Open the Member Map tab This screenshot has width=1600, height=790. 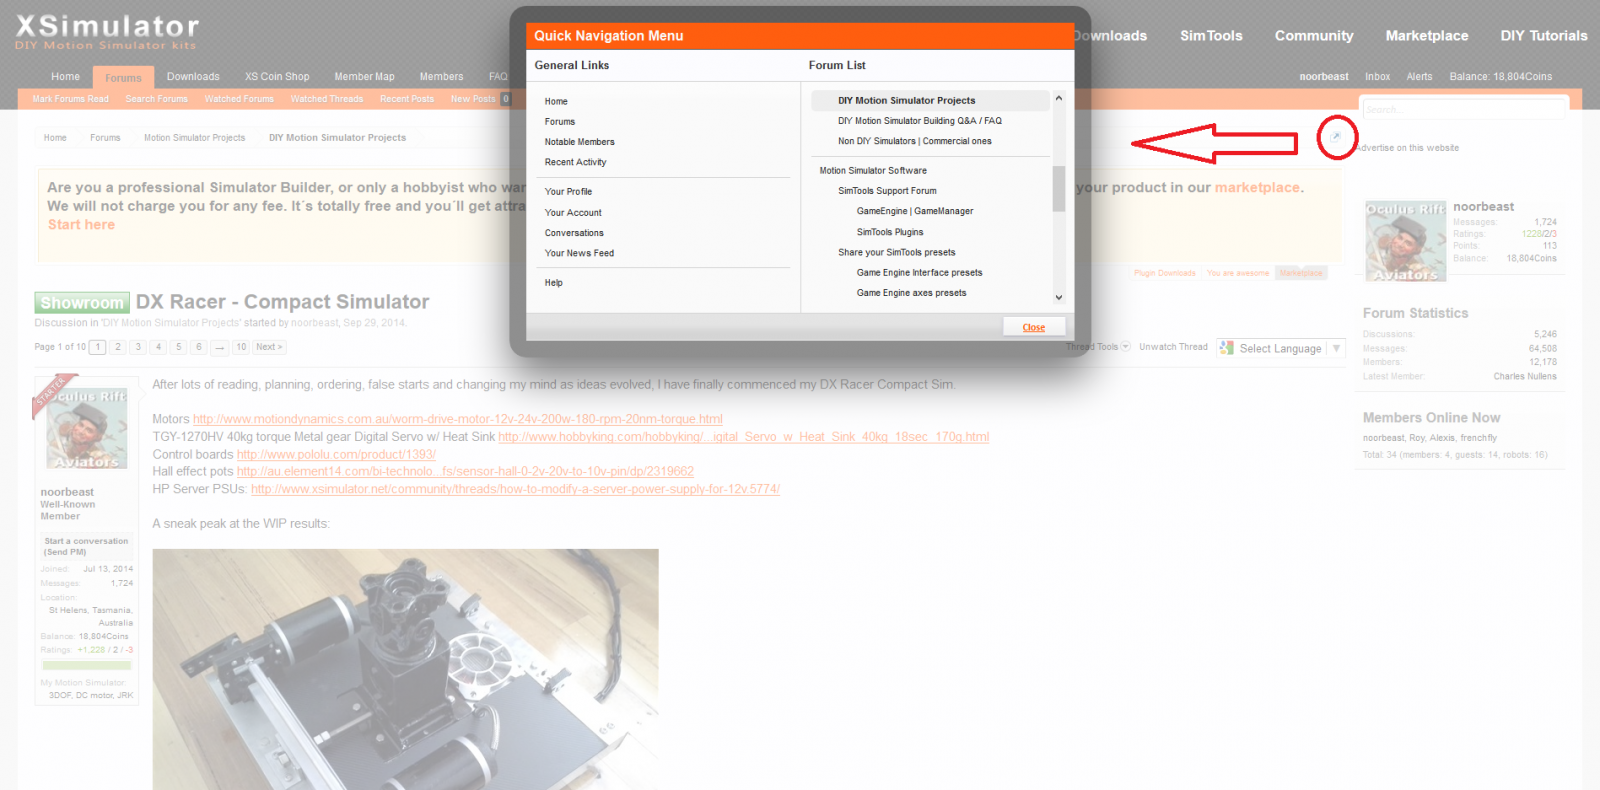(364, 77)
